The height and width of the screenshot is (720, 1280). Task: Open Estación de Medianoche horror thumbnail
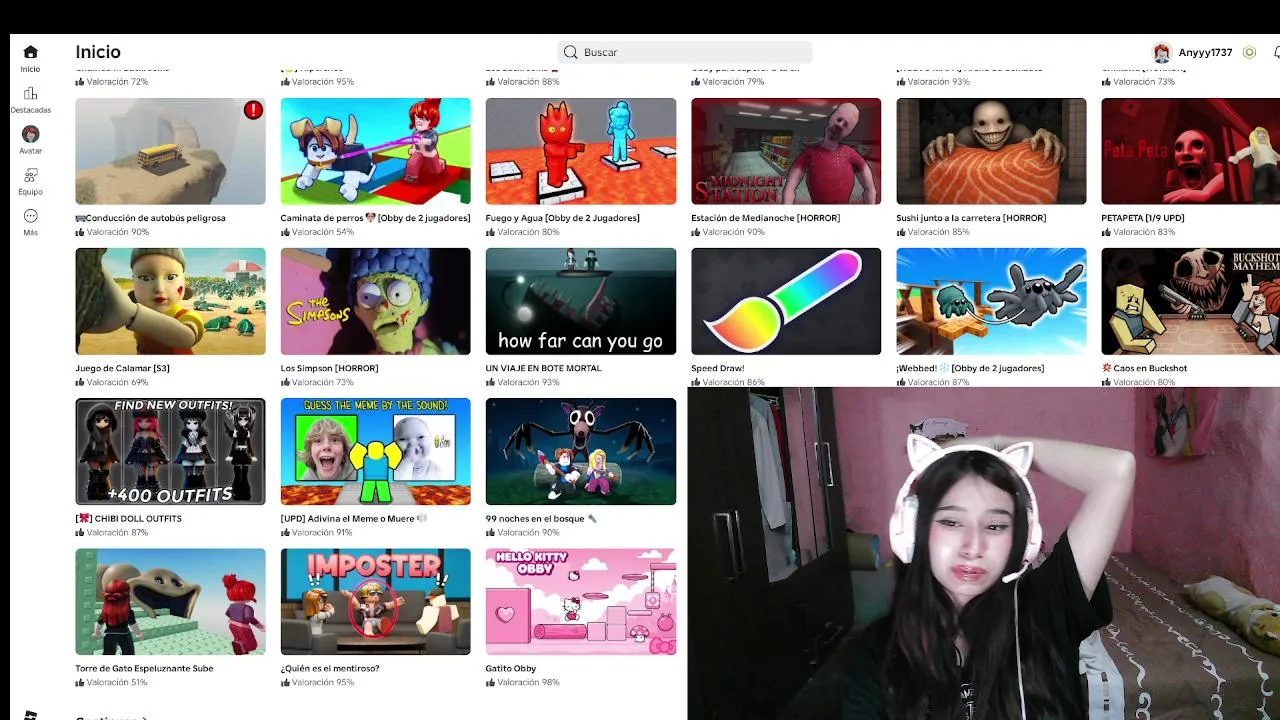pyautogui.click(x=786, y=151)
